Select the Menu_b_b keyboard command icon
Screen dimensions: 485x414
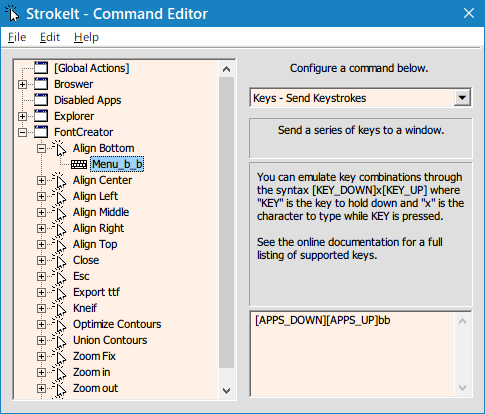[x=79, y=164]
